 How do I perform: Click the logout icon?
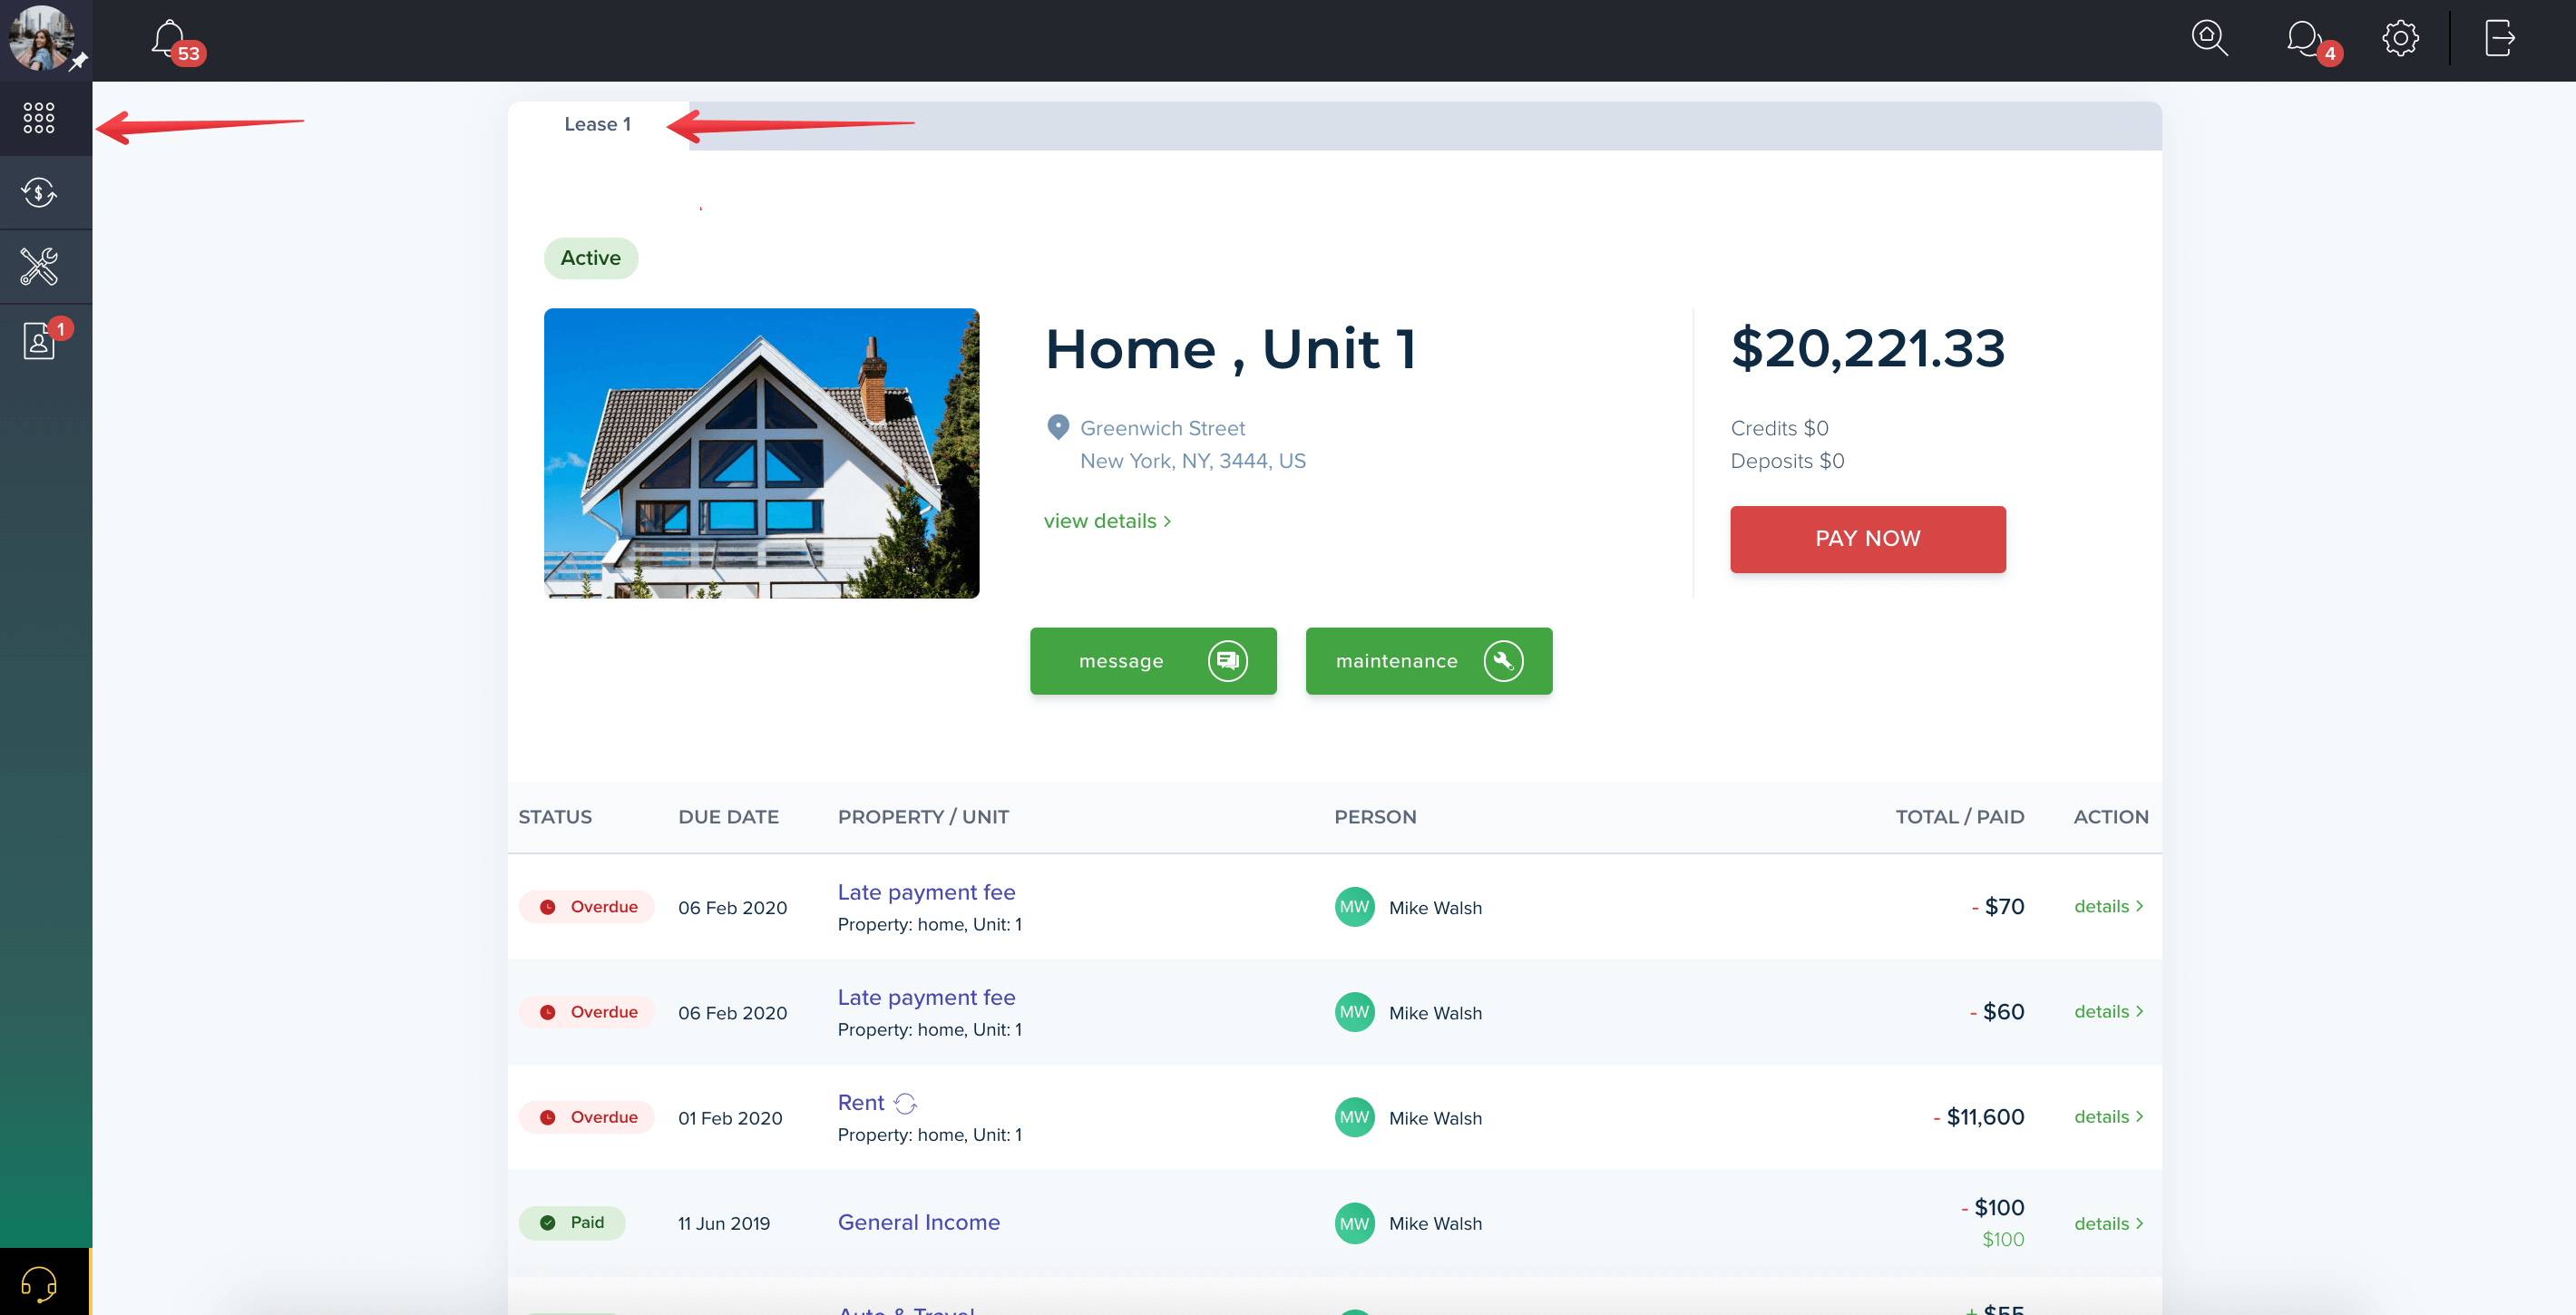point(2499,38)
